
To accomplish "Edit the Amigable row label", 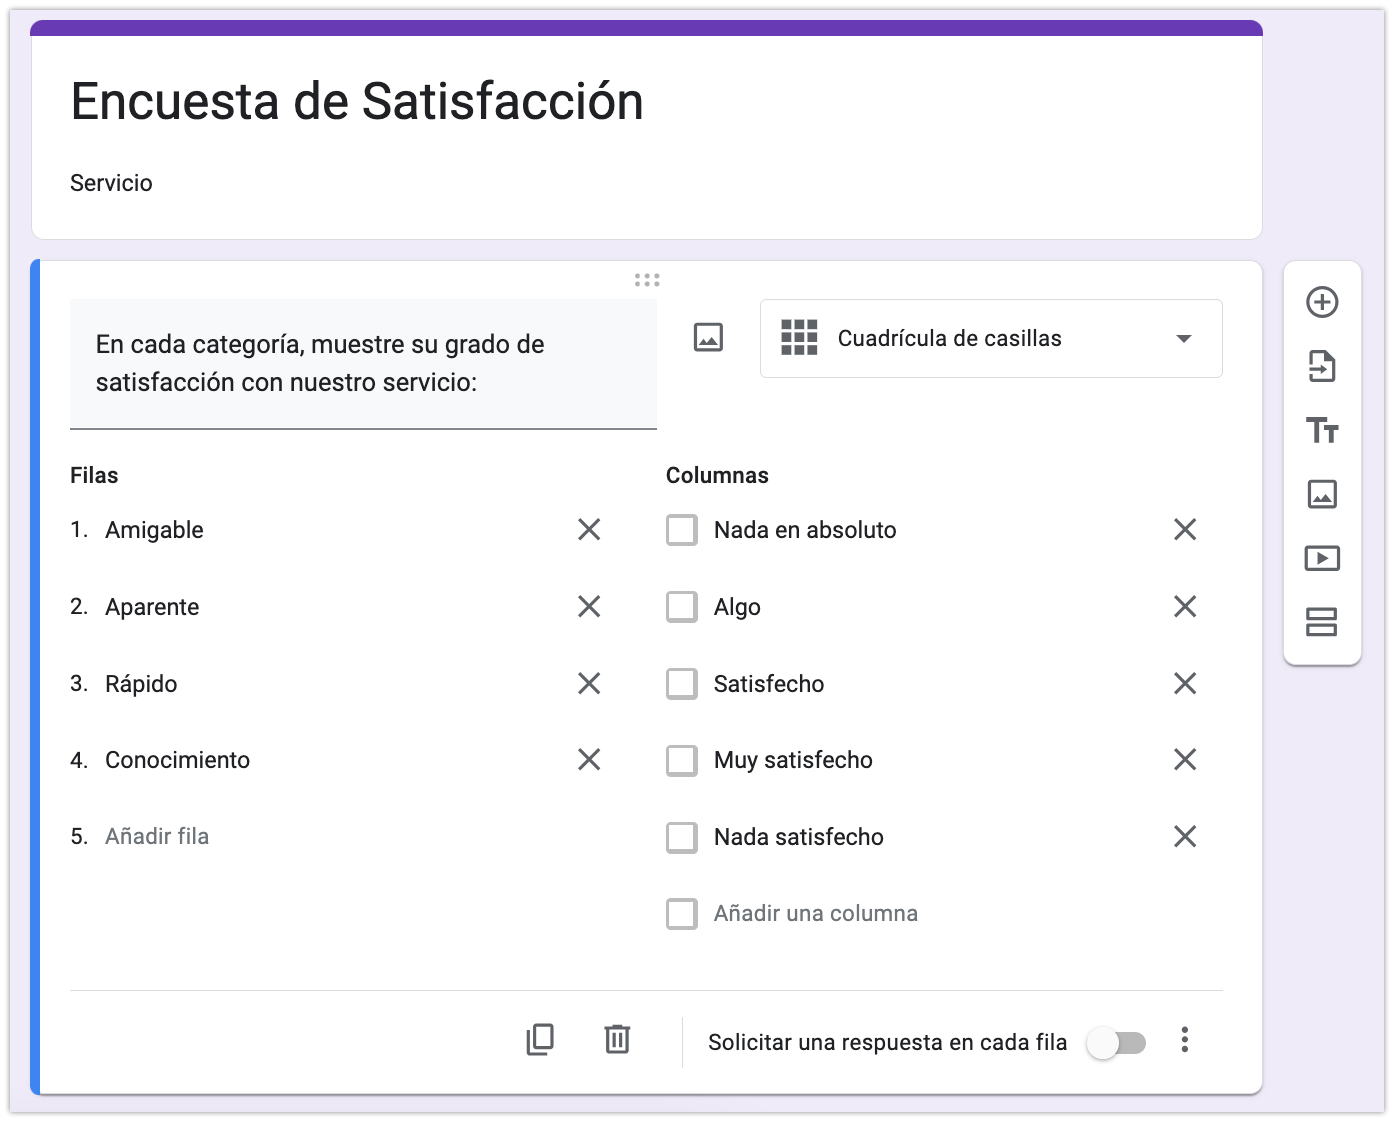I will pyautogui.click(x=154, y=530).
